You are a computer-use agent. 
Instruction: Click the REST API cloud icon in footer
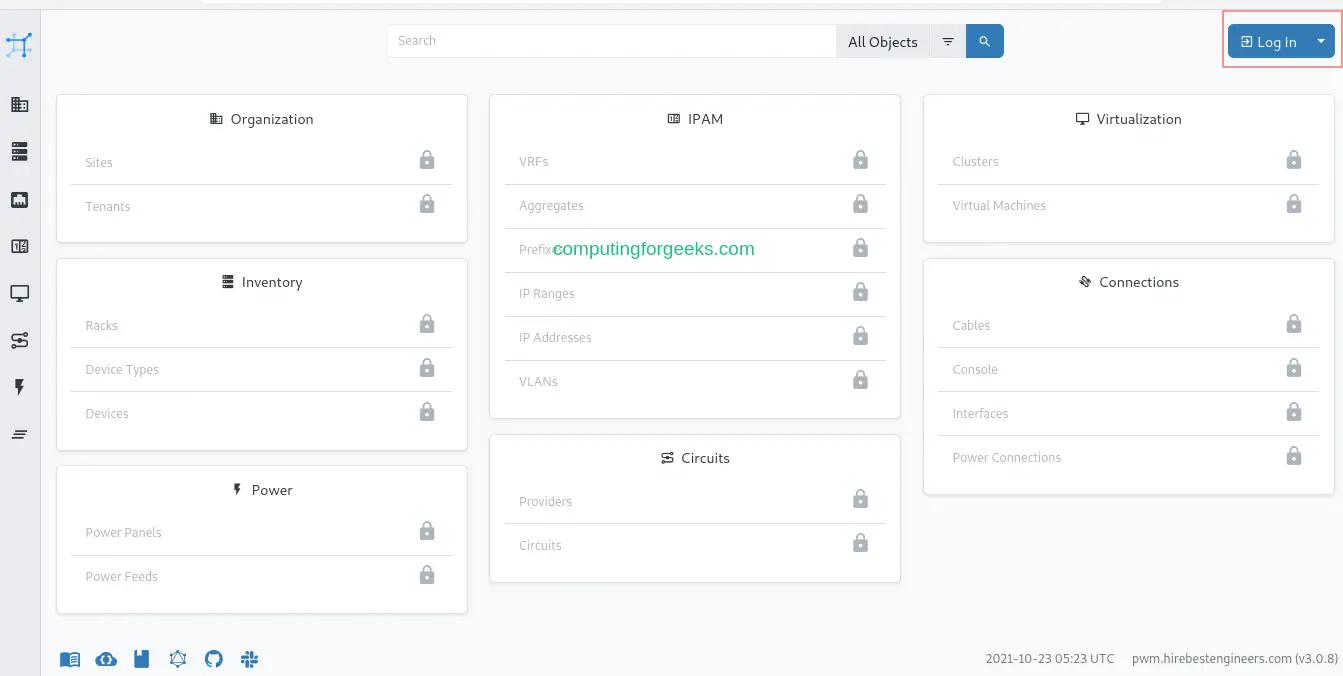point(106,659)
